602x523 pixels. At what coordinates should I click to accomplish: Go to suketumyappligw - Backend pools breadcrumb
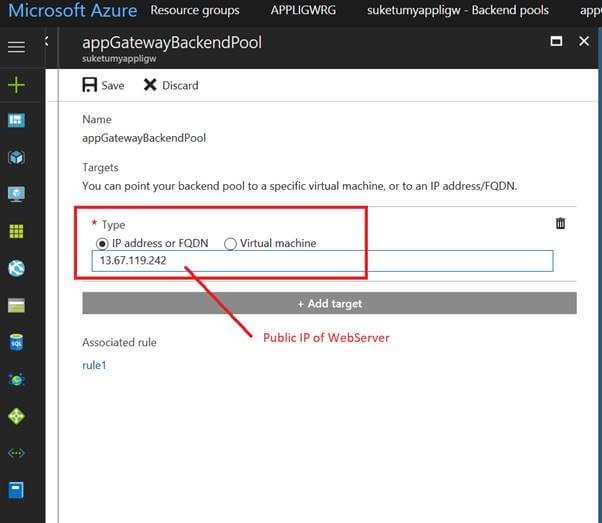click(x=458, y=10)
